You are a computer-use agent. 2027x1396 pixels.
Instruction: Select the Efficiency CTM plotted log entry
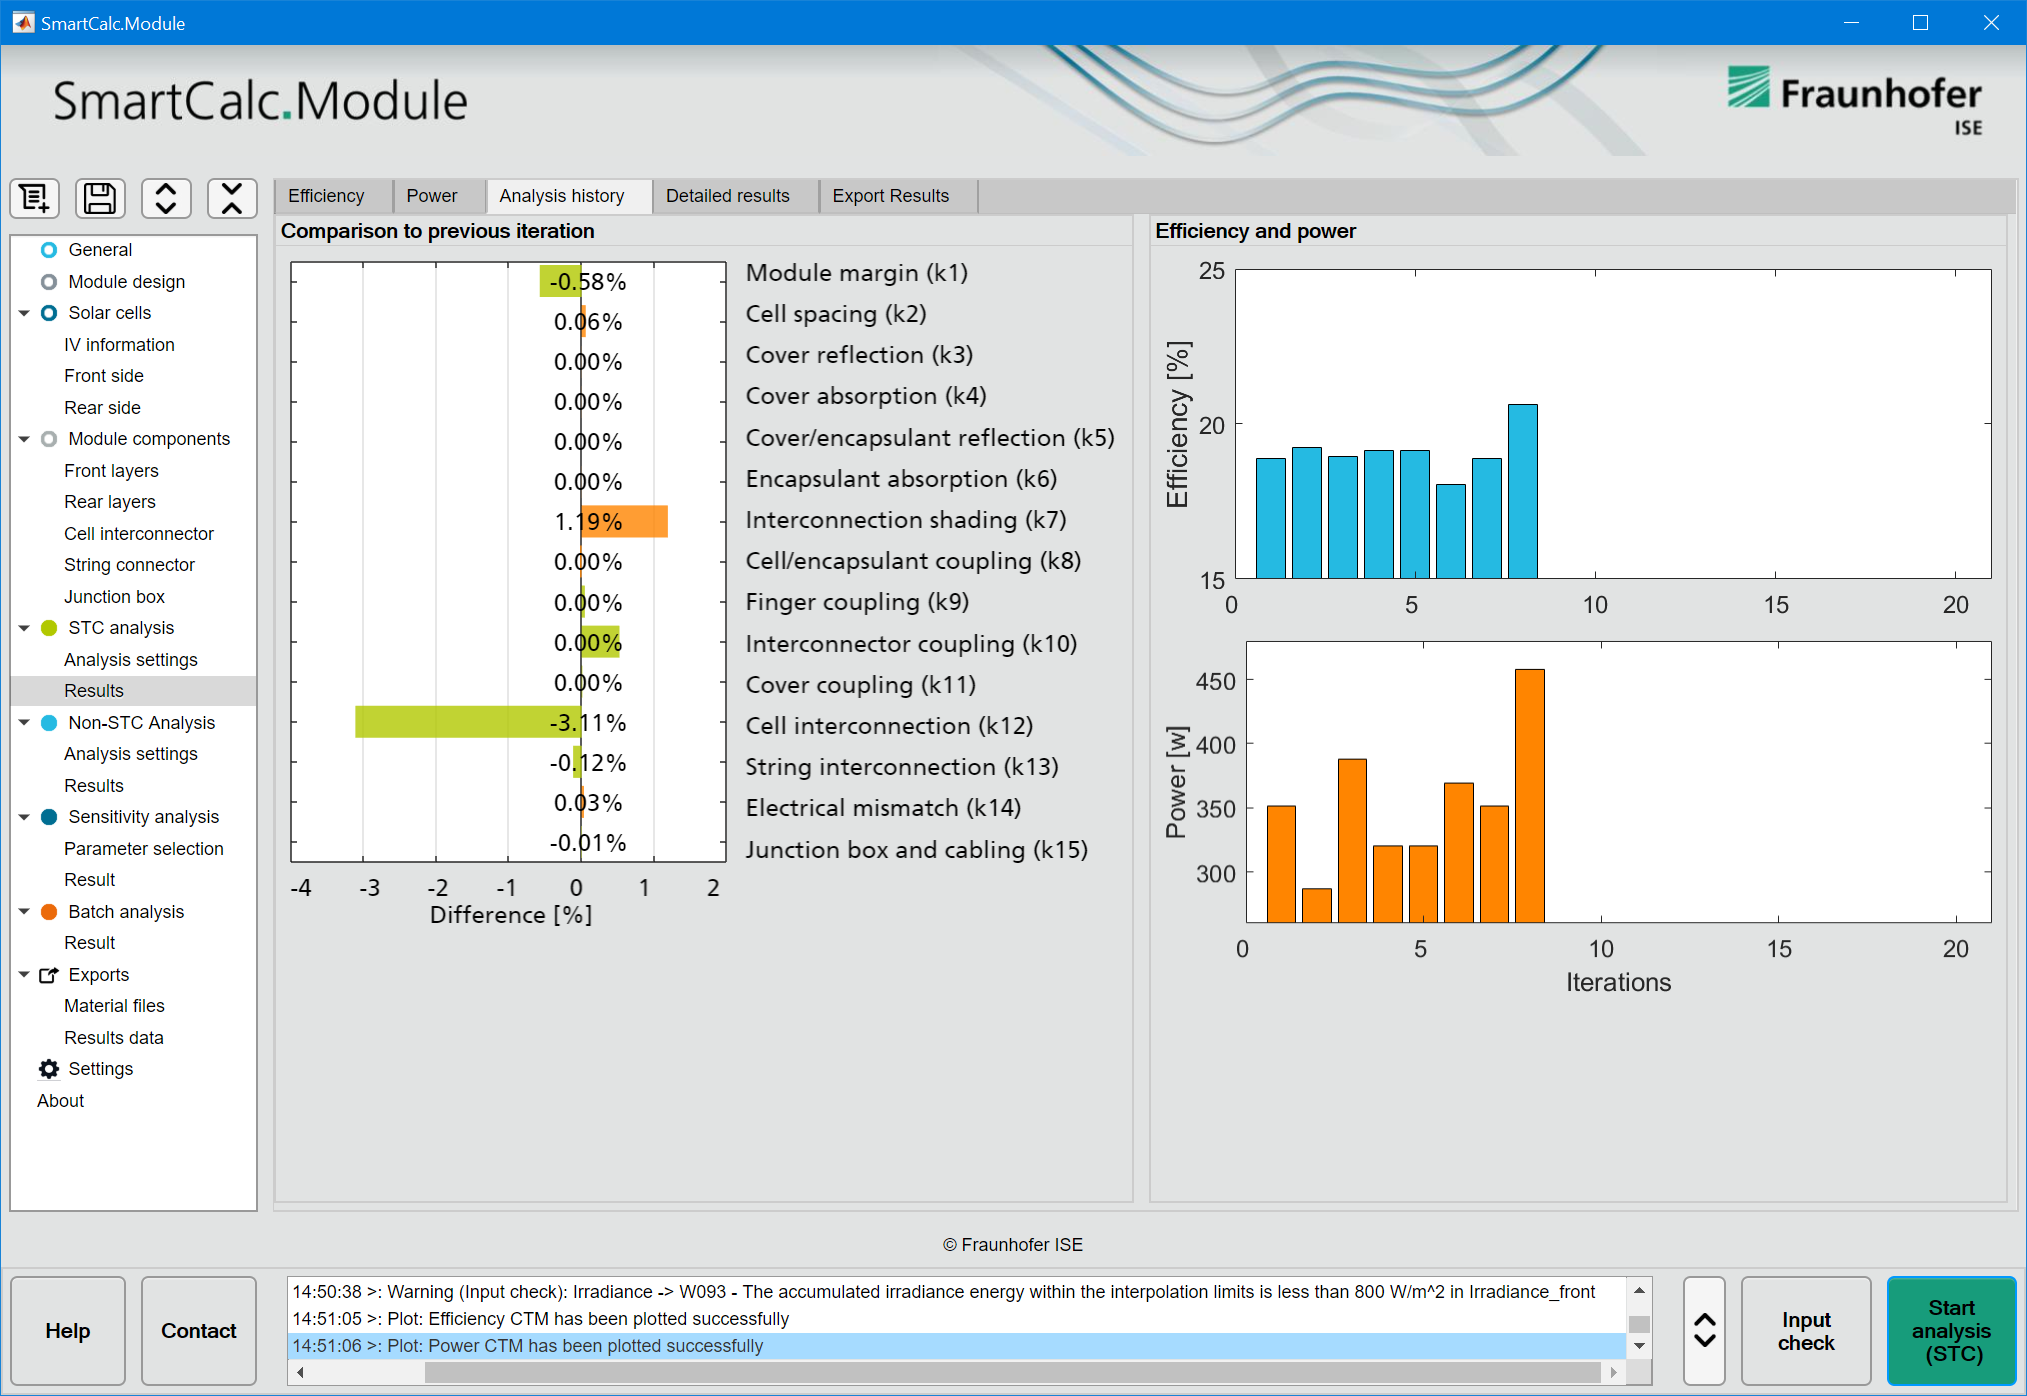point(958,1319)
